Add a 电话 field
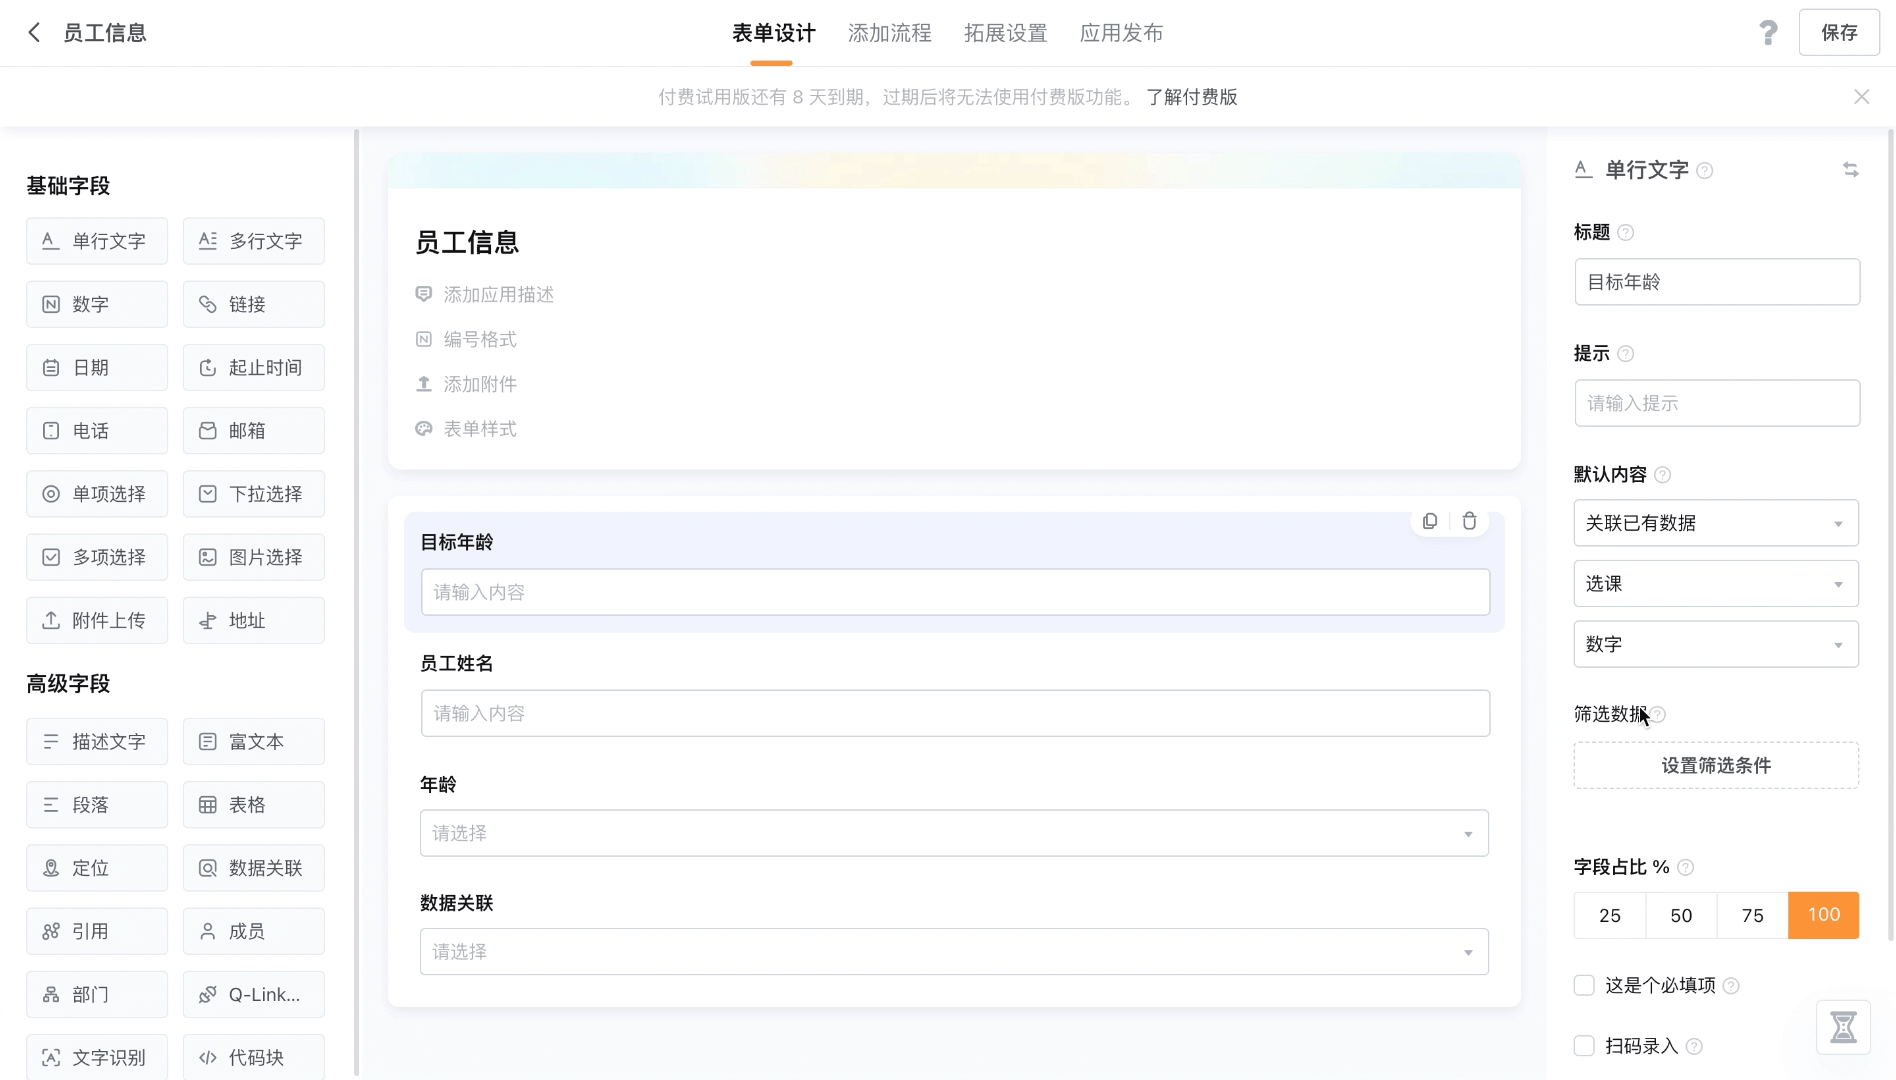 (97, 431)
